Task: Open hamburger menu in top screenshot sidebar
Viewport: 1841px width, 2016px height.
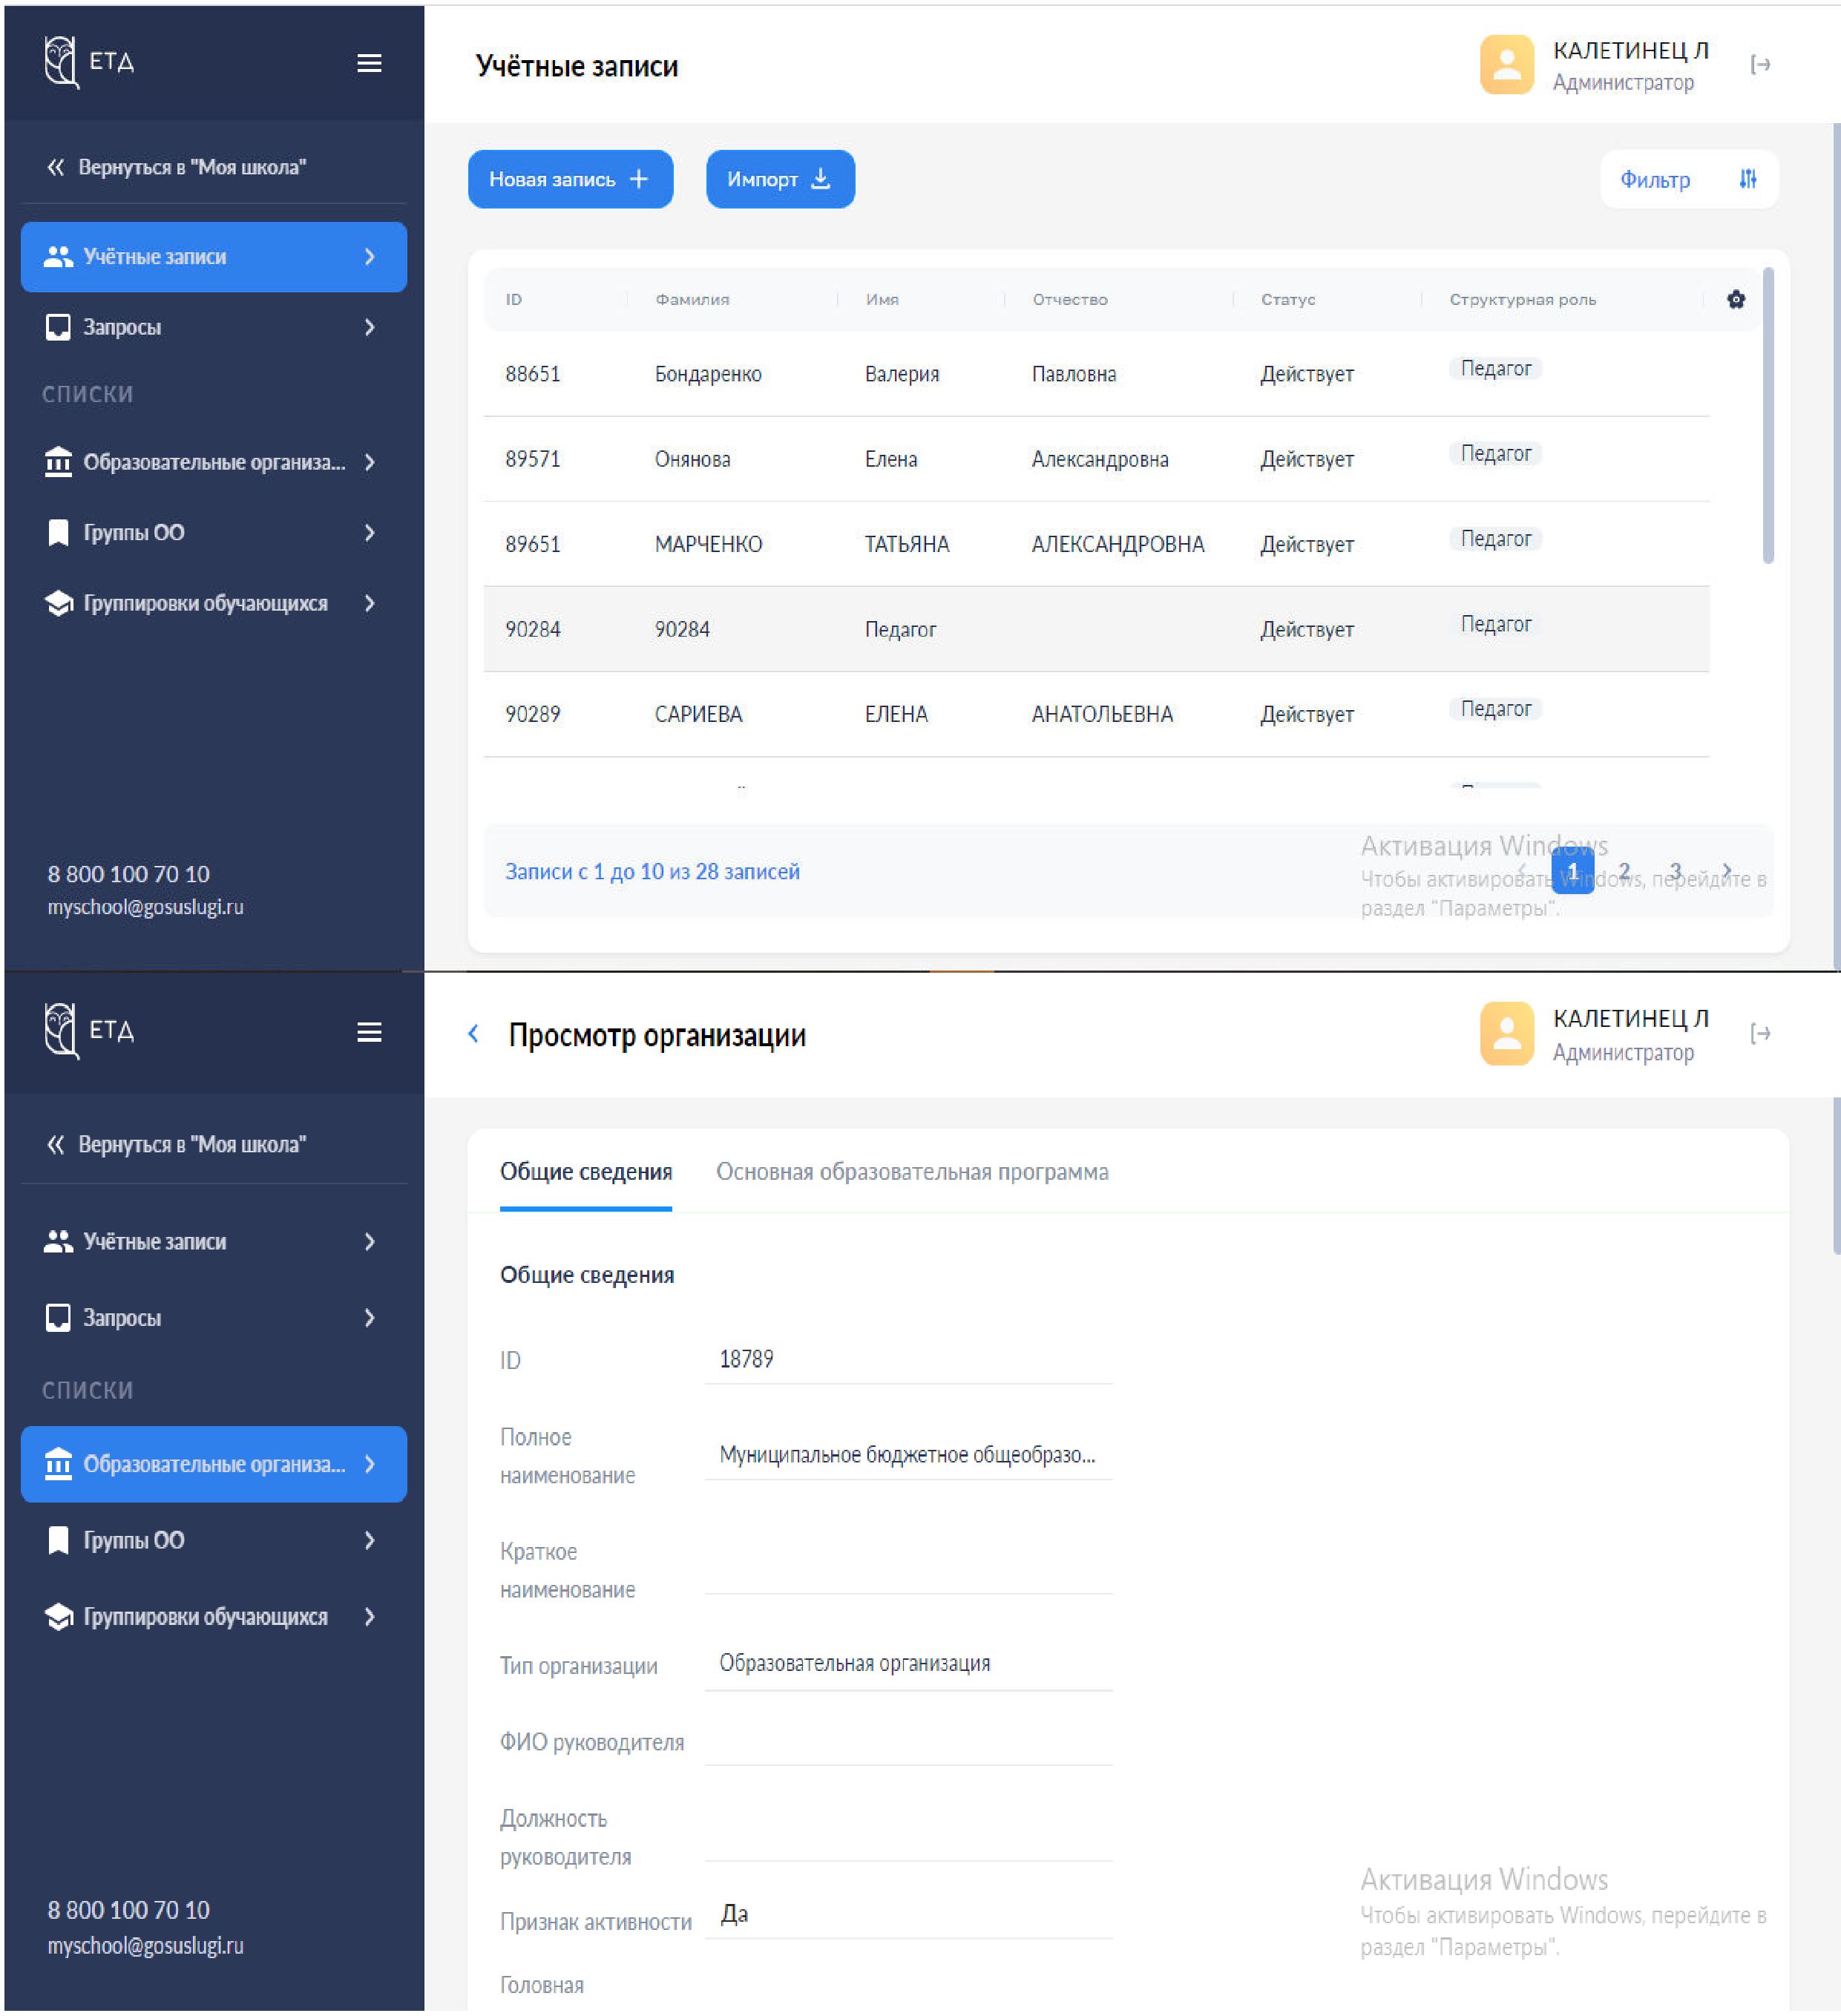Action: 369,63
